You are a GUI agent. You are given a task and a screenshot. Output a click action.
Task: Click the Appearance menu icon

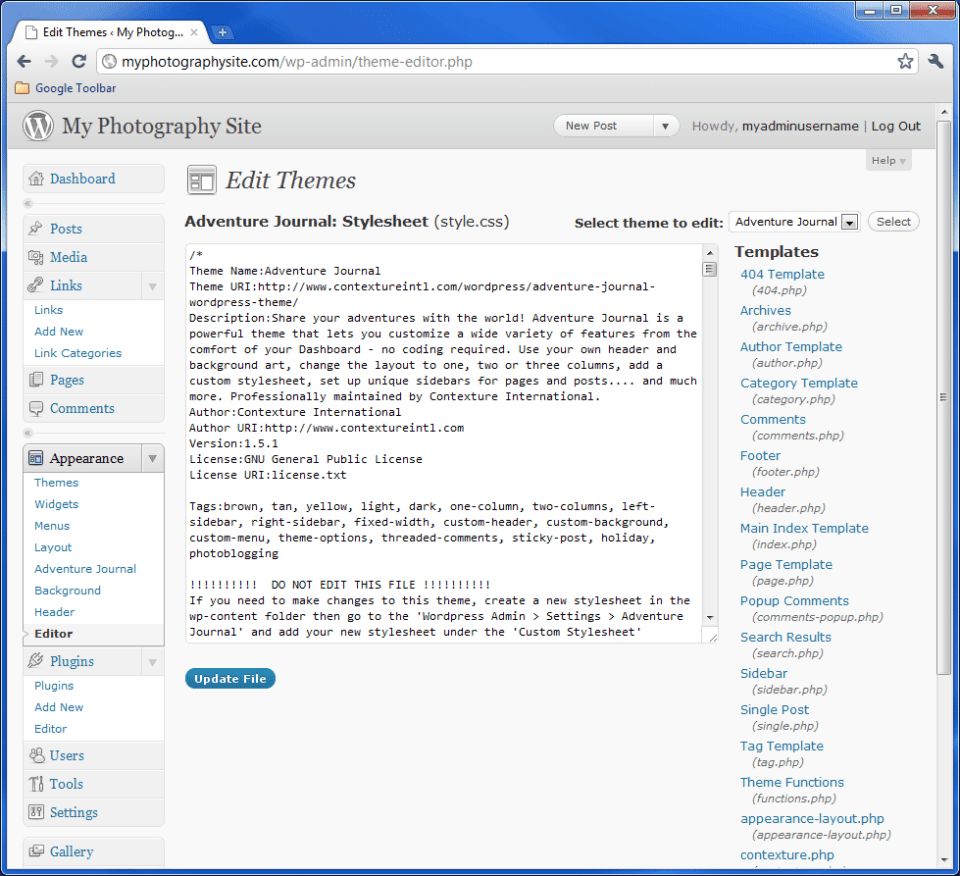(x=36, y=458)
